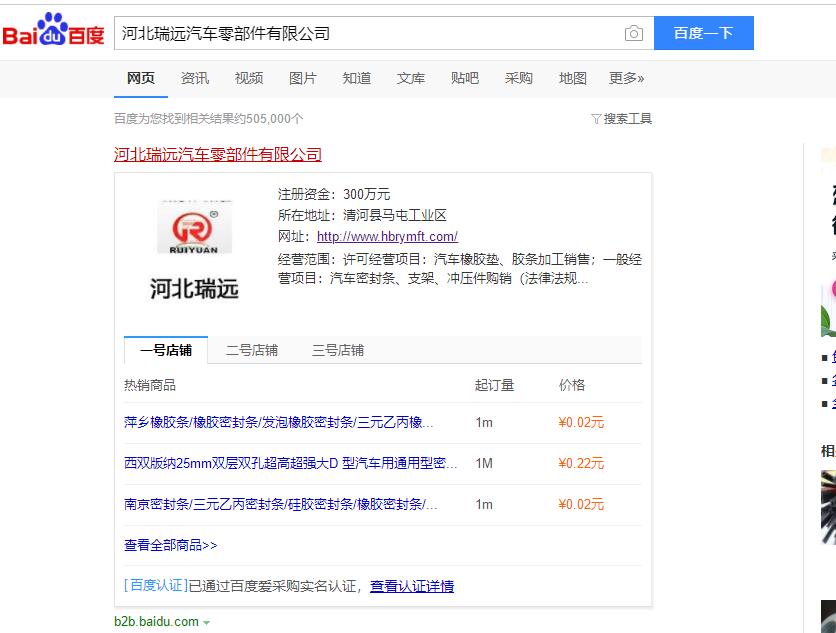Click the b2b.baidu.com source URL
Viewport: 836px width, 633px height.
click(156, 622)
